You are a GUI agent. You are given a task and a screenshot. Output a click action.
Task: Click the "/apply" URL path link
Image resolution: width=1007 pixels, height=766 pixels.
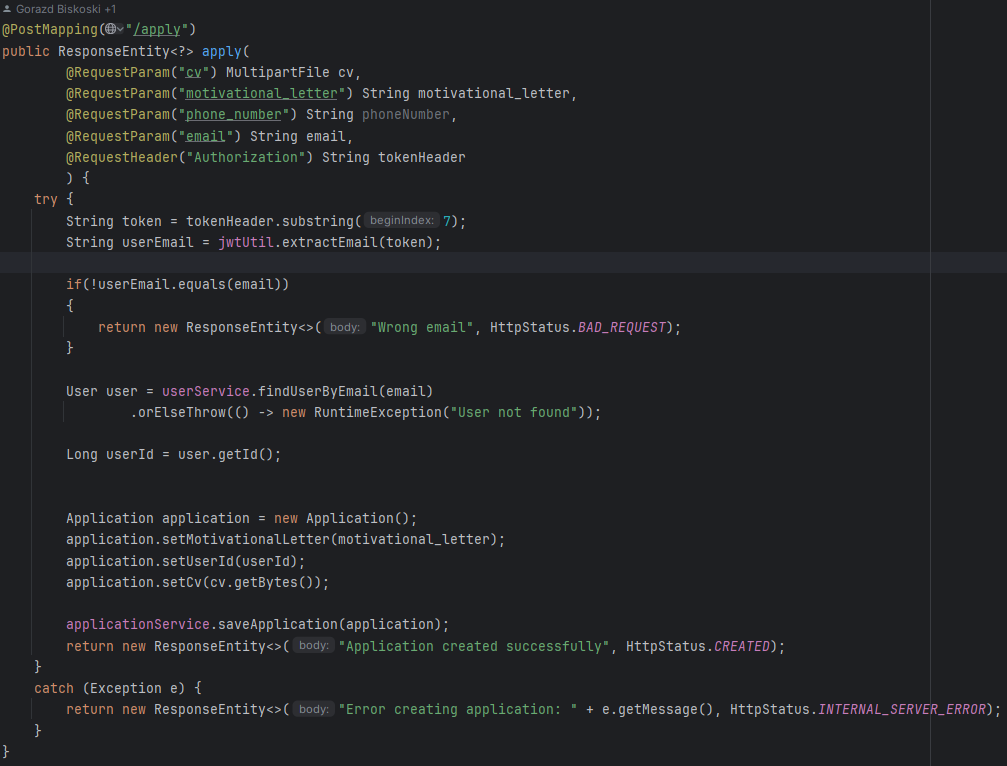tap(163, 30)
